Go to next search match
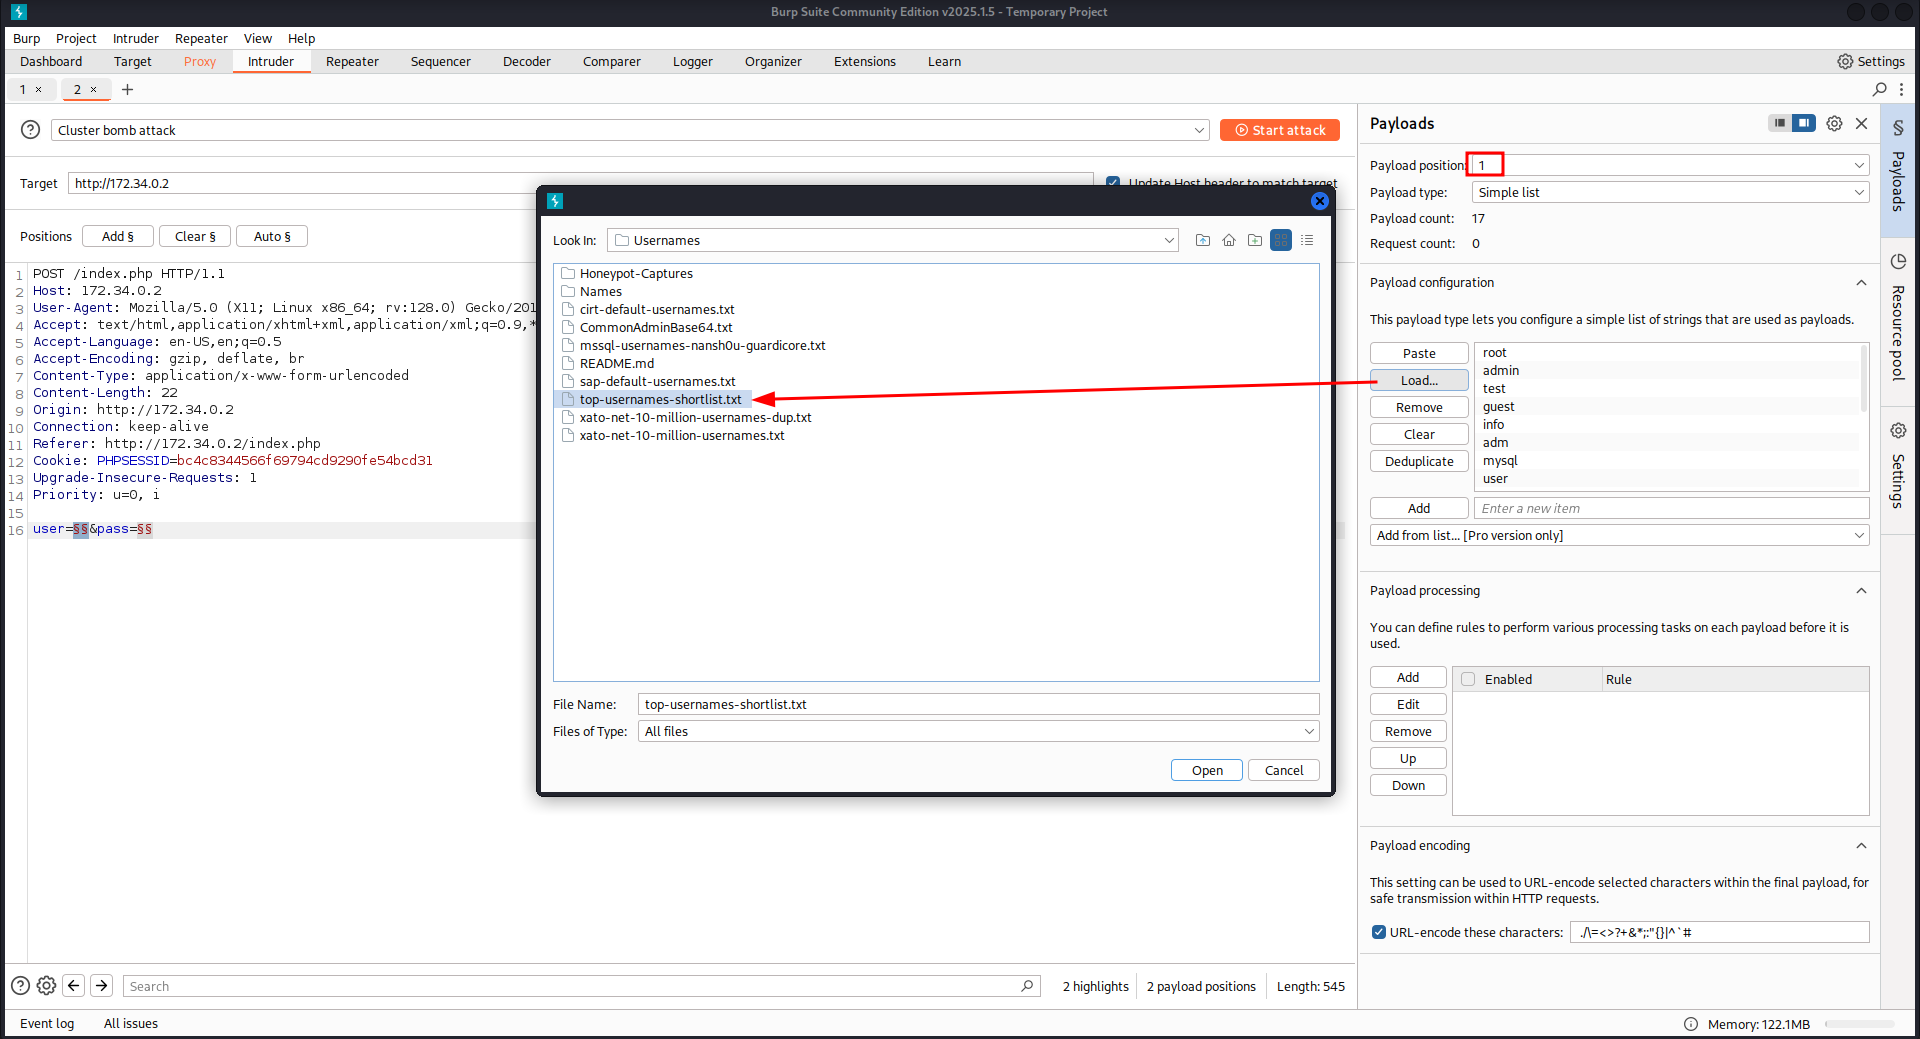 coord(102,986)
